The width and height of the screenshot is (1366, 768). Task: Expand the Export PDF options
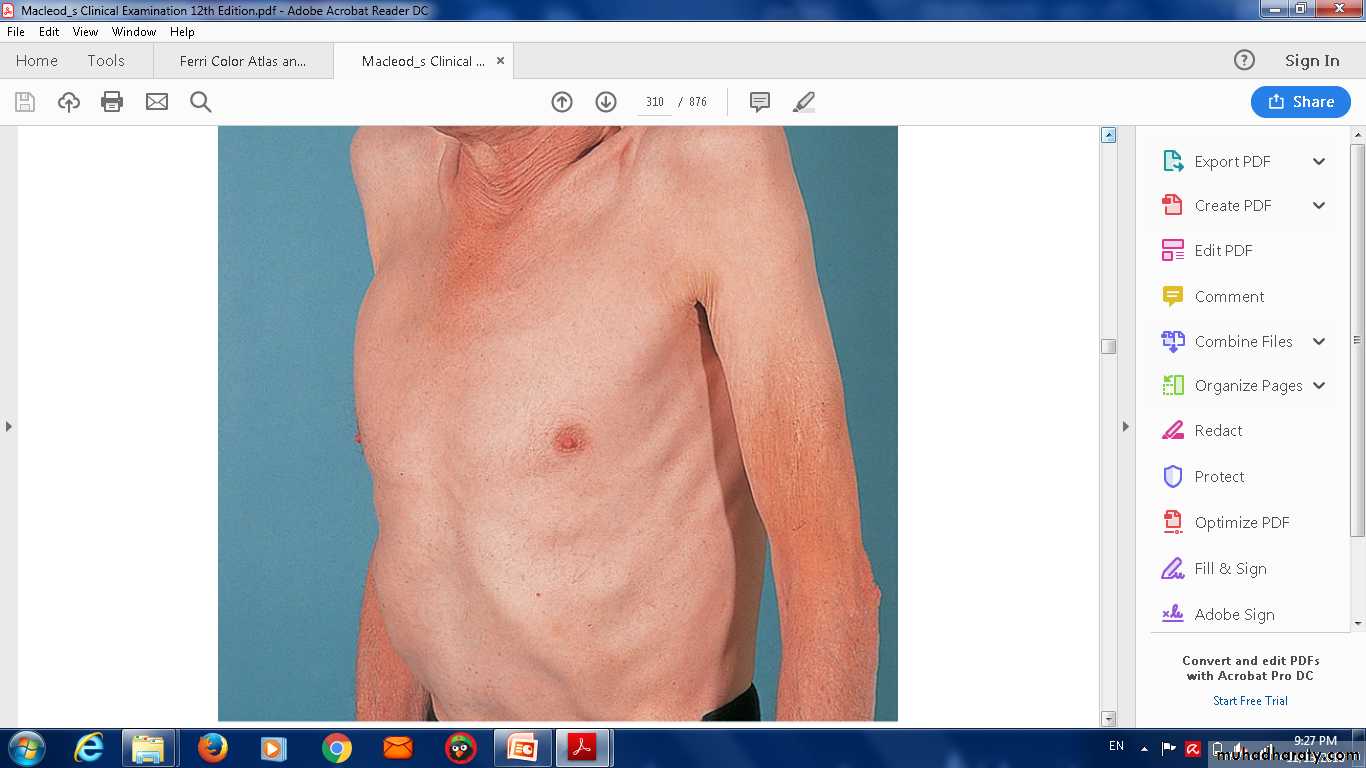(x=1319, y=162)
